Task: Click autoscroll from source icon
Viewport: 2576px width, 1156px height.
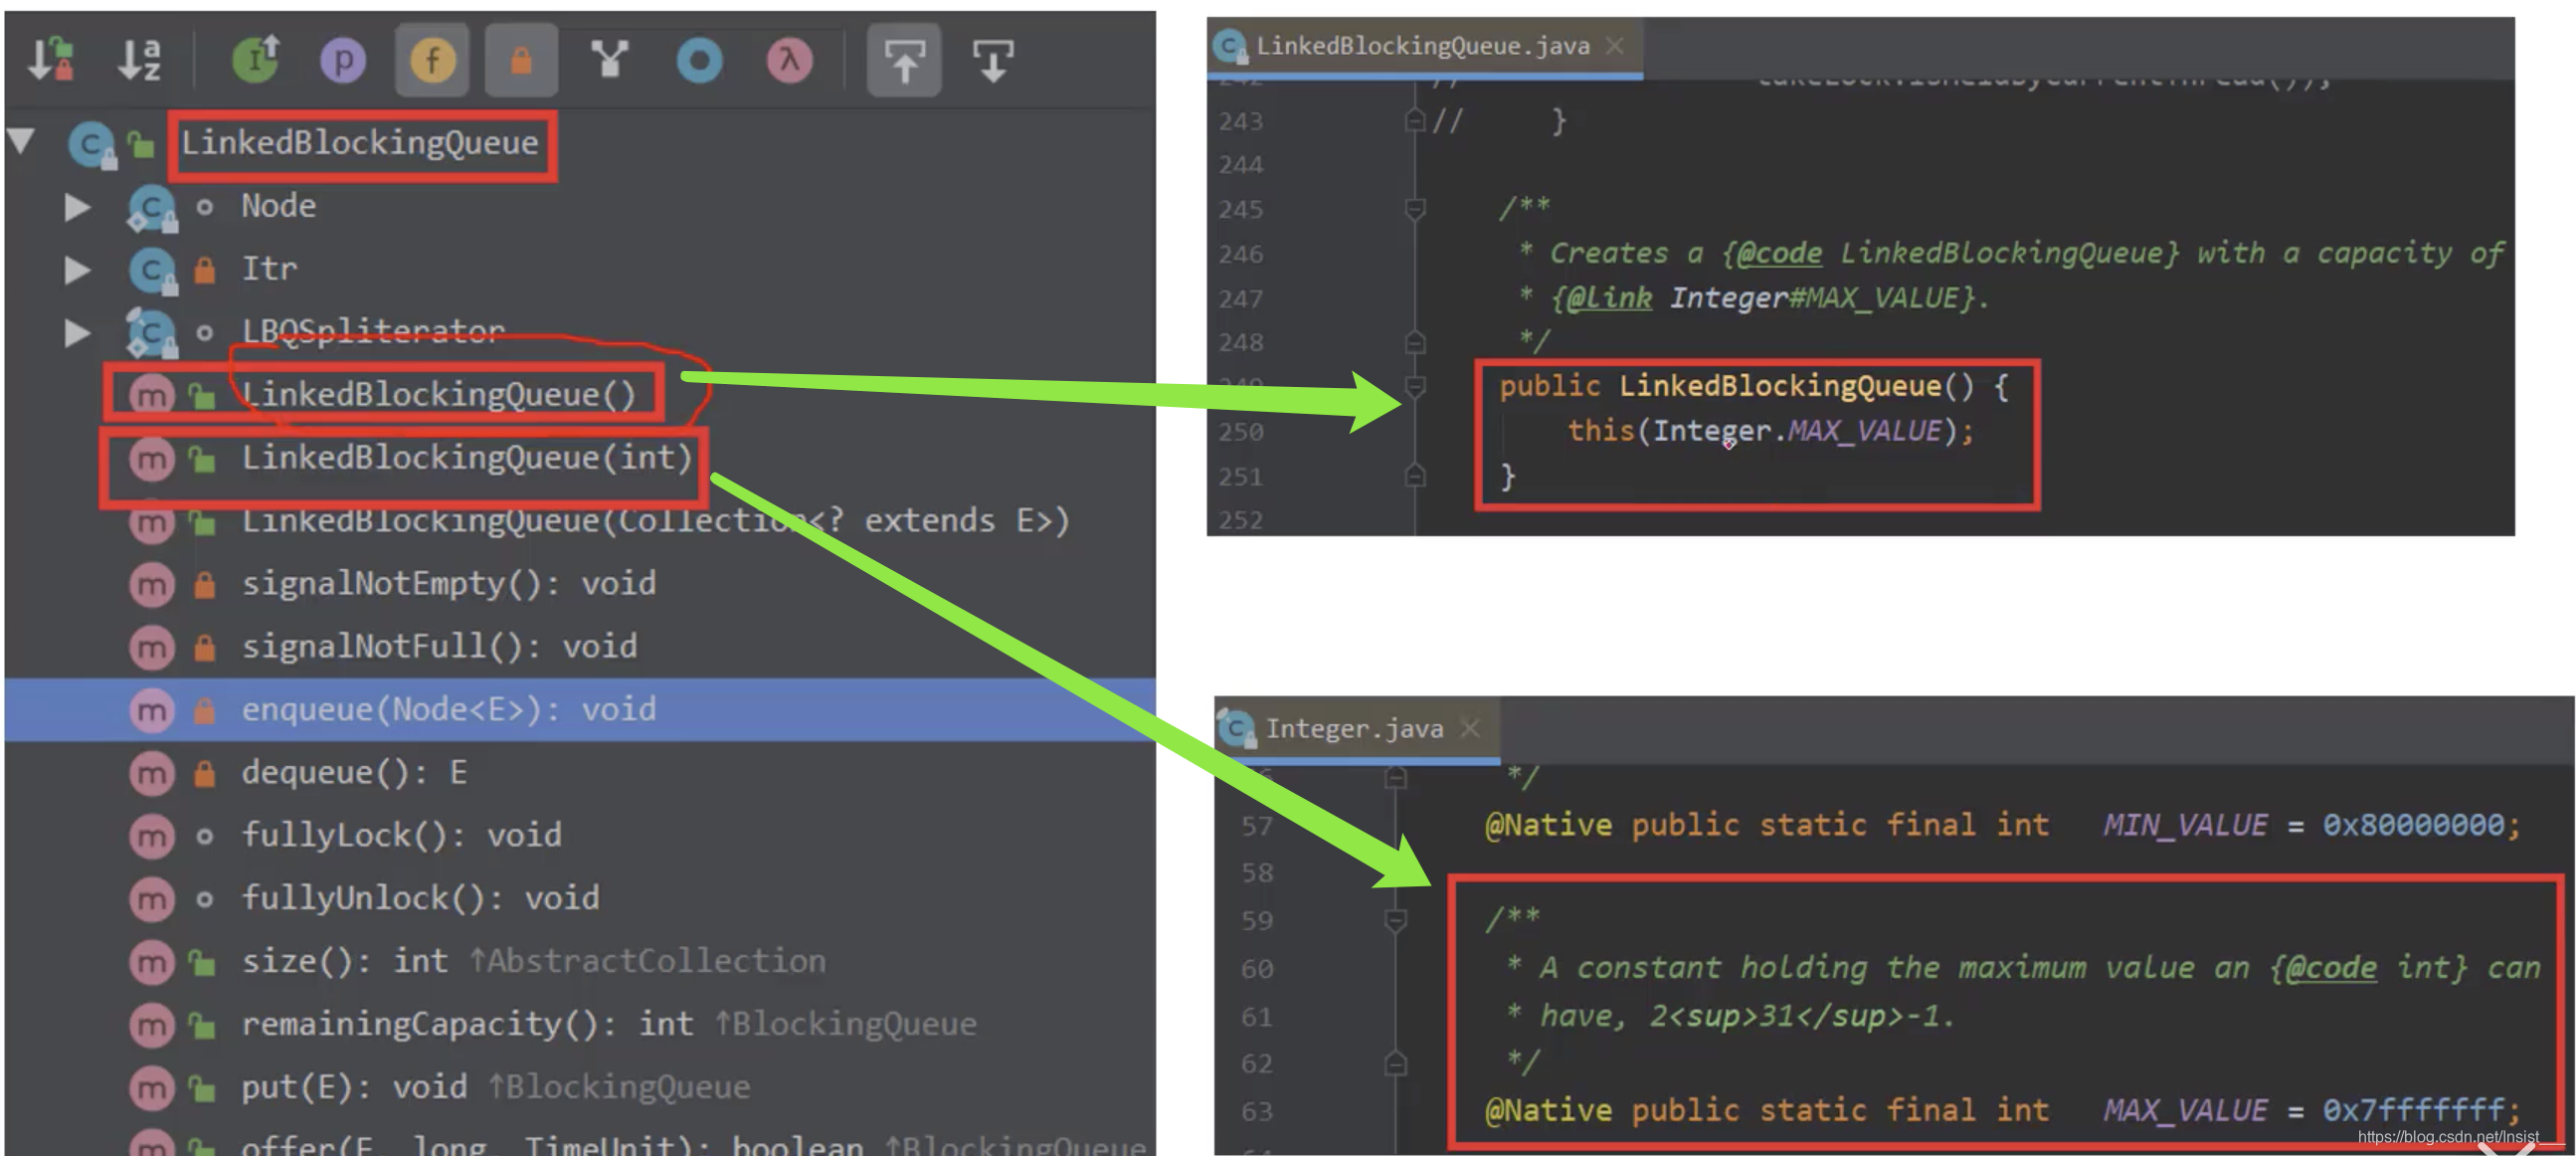Action: tap(993, 60)
